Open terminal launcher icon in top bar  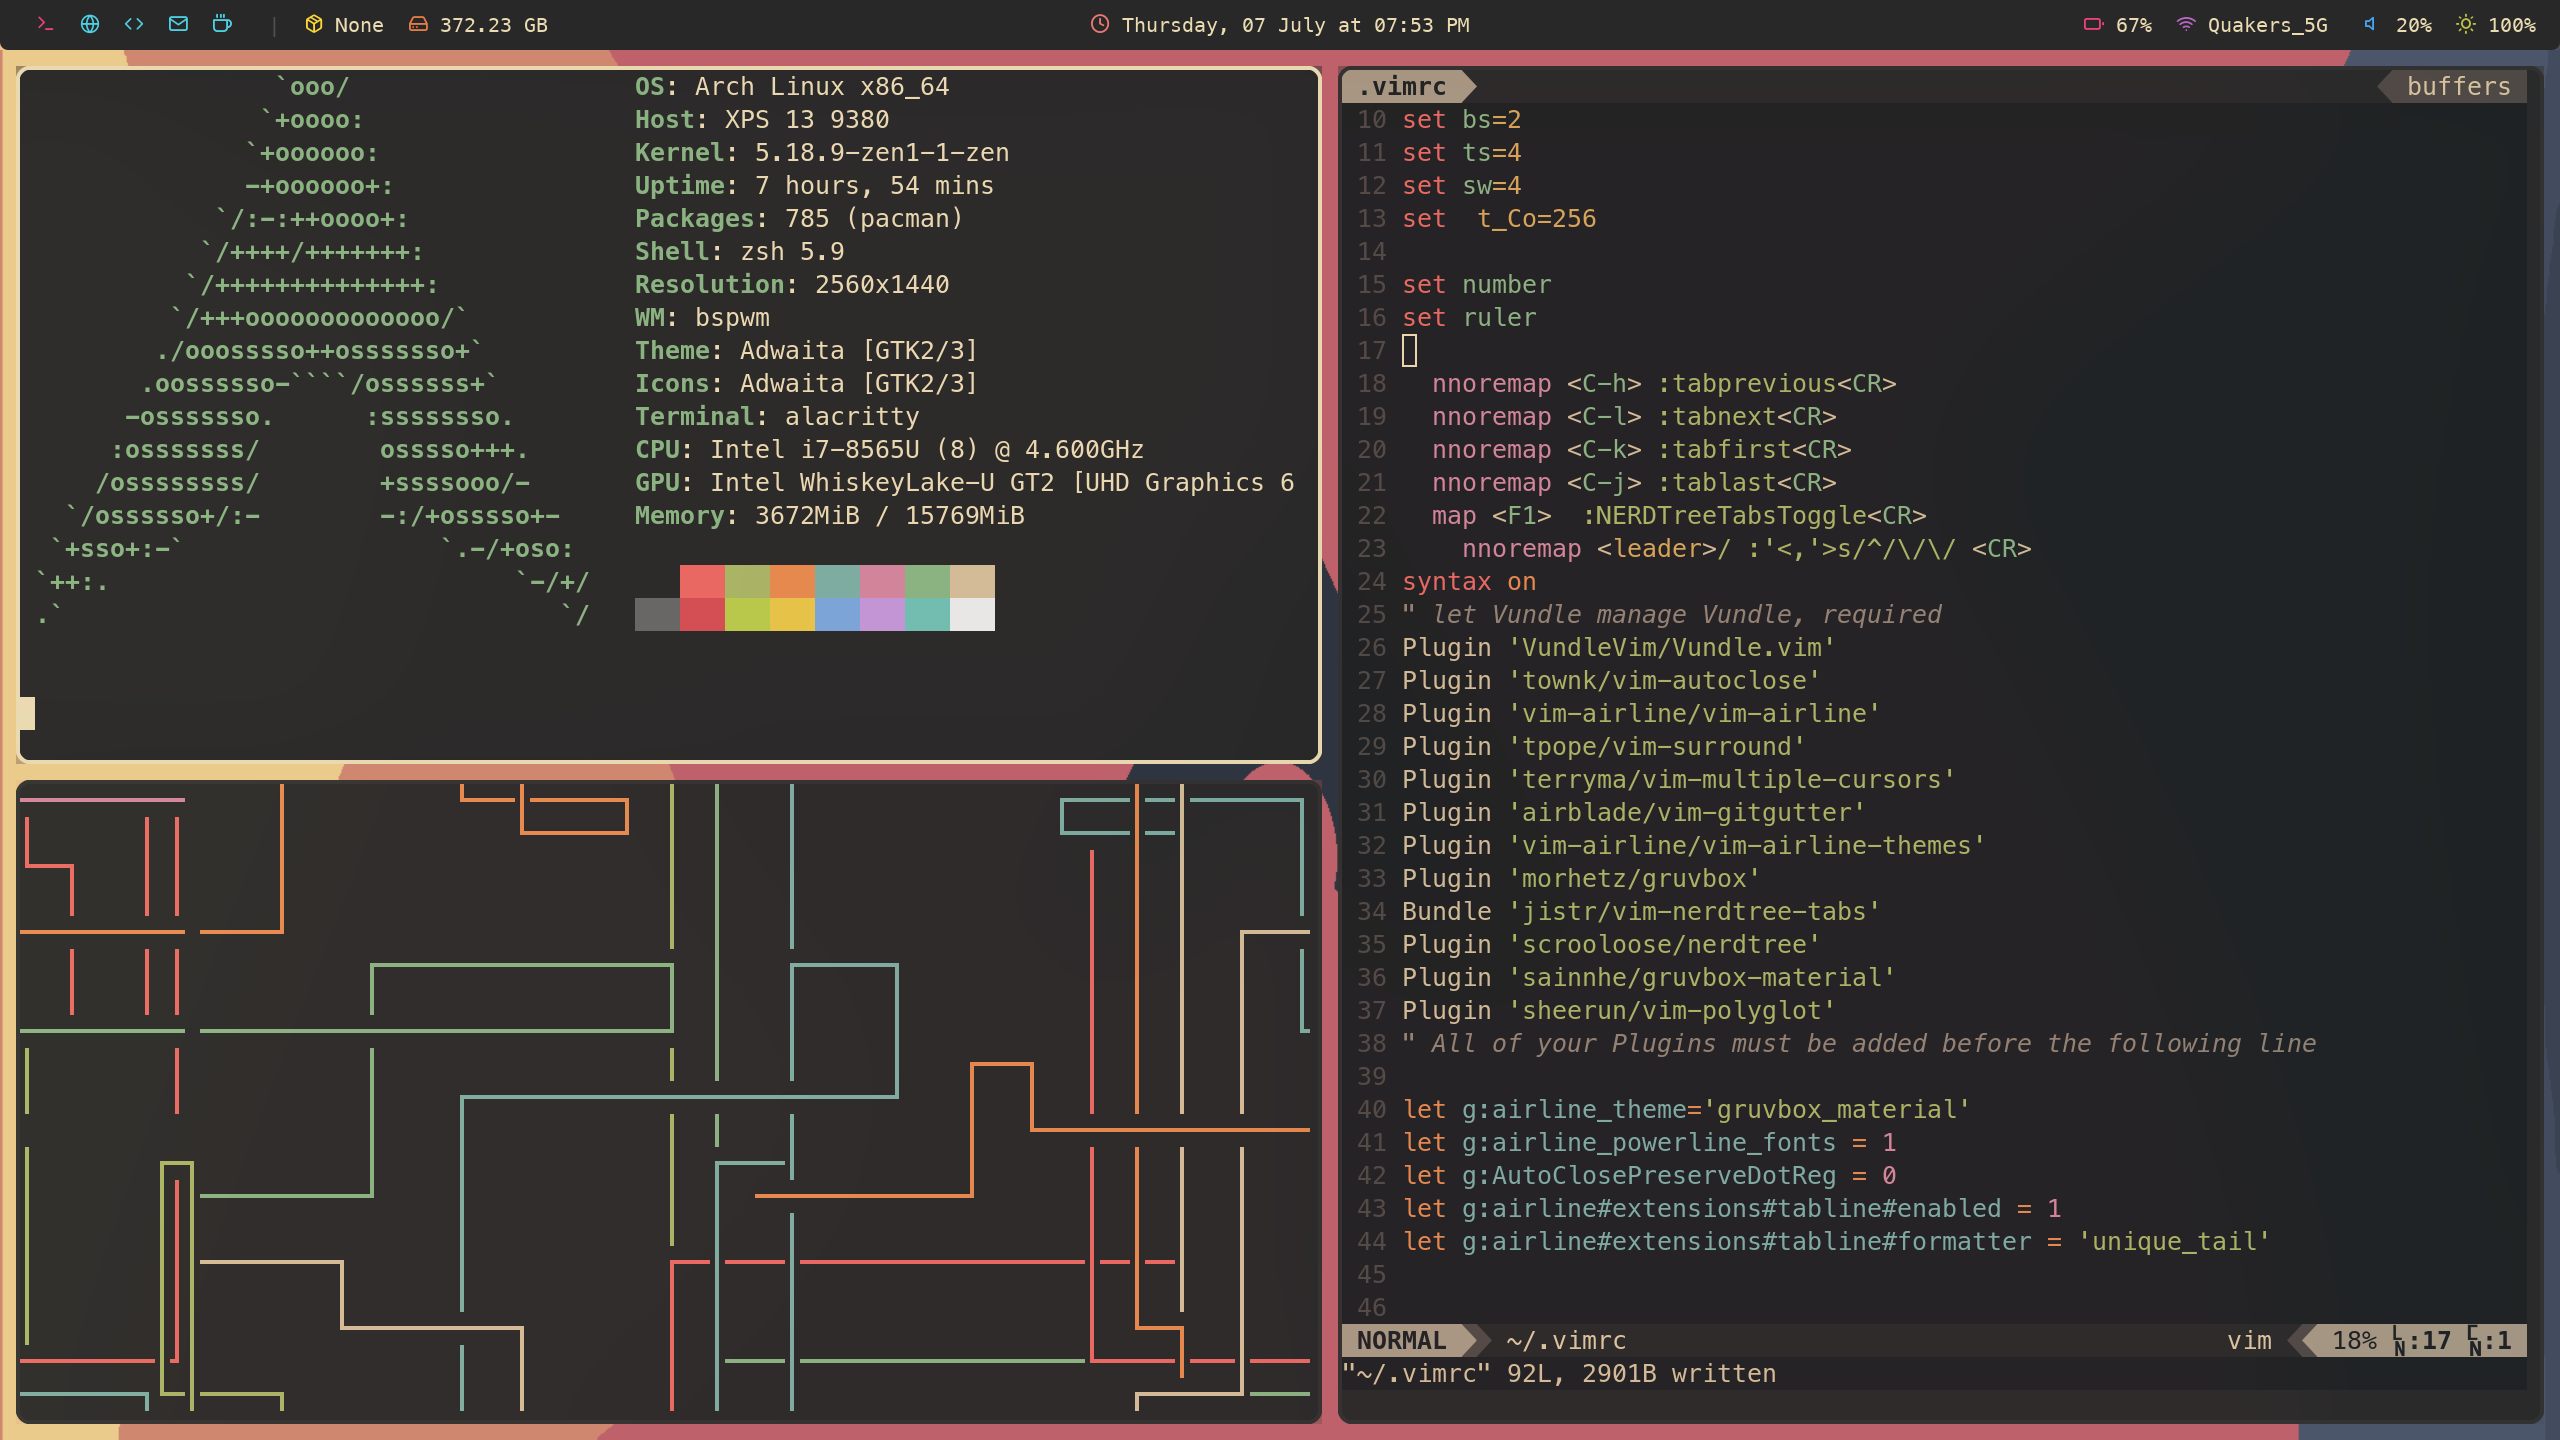[x=45, y=24]
